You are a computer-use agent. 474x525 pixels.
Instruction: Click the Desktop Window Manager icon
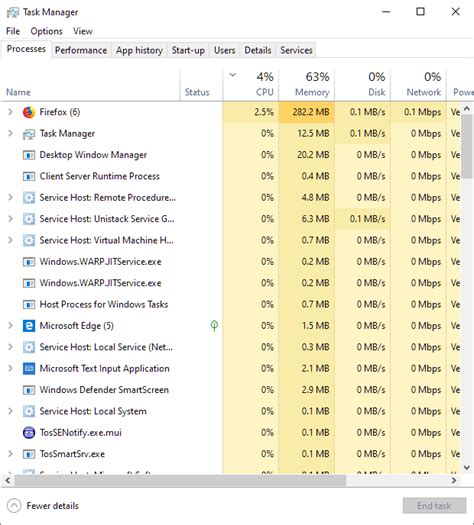point(29,155)
